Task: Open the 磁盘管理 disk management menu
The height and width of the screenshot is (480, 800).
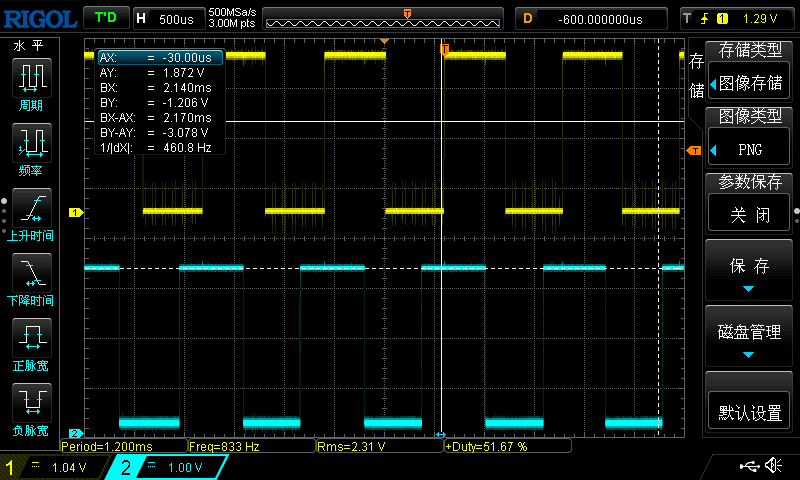Action: click(x=748, y=336)
